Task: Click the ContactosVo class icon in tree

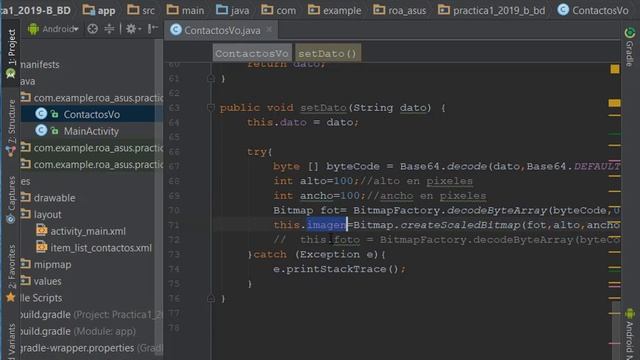Action: tap(41, 114)
